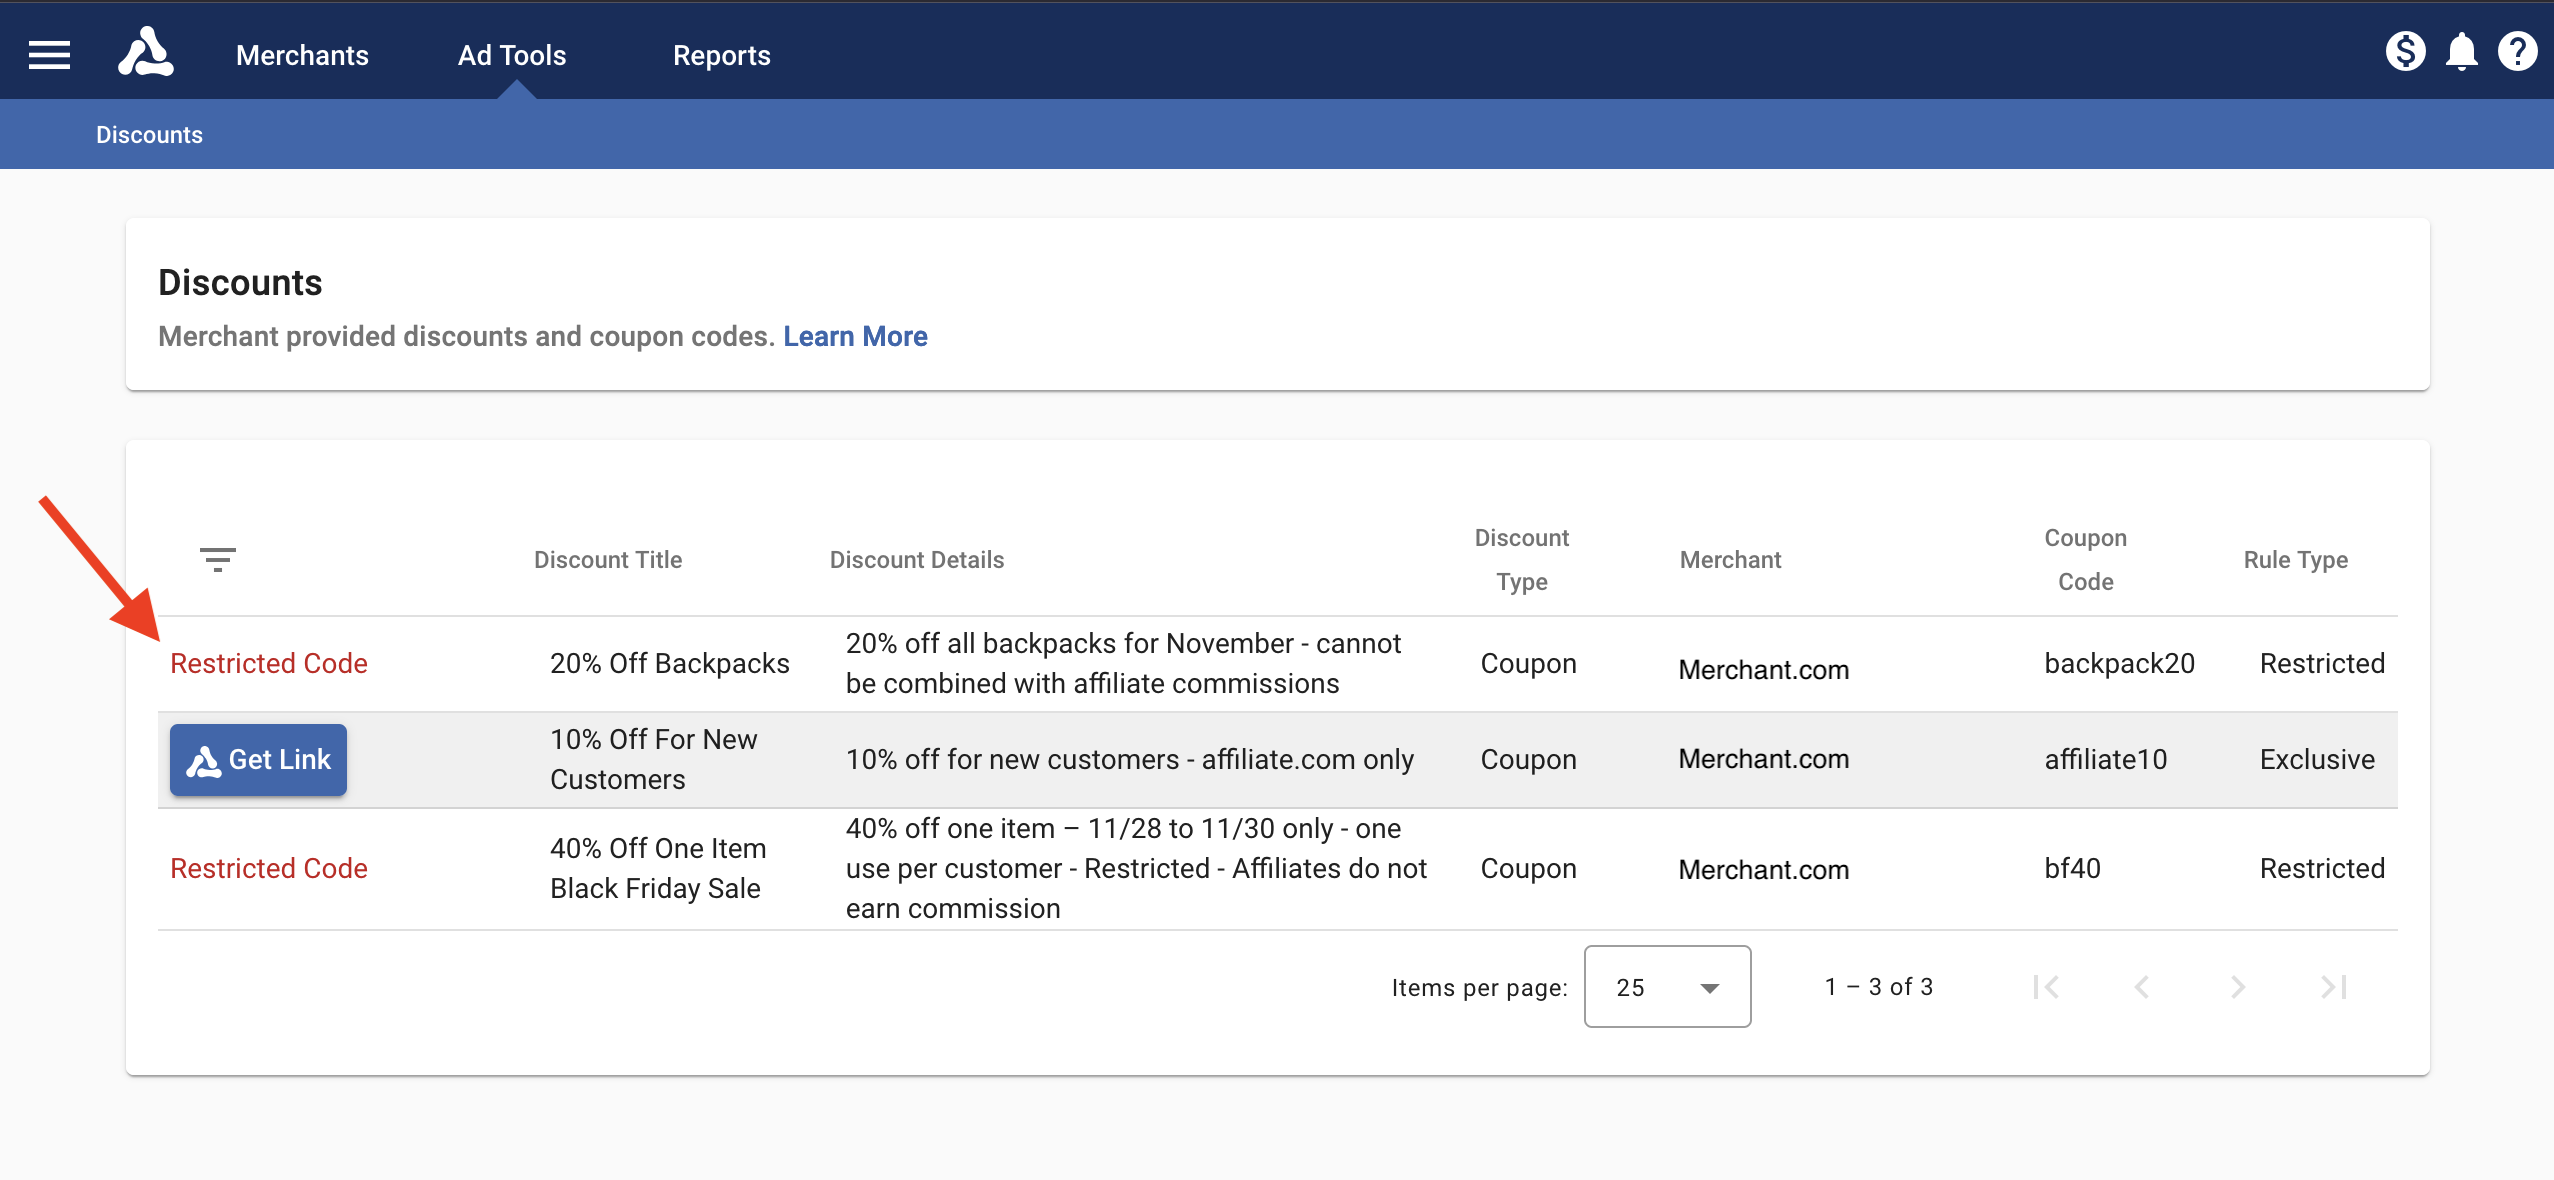Click Restricted rule type in backpack20 row
Image resolution: width=2554 pixels, height=1180 pixels.
(2323, 663)
